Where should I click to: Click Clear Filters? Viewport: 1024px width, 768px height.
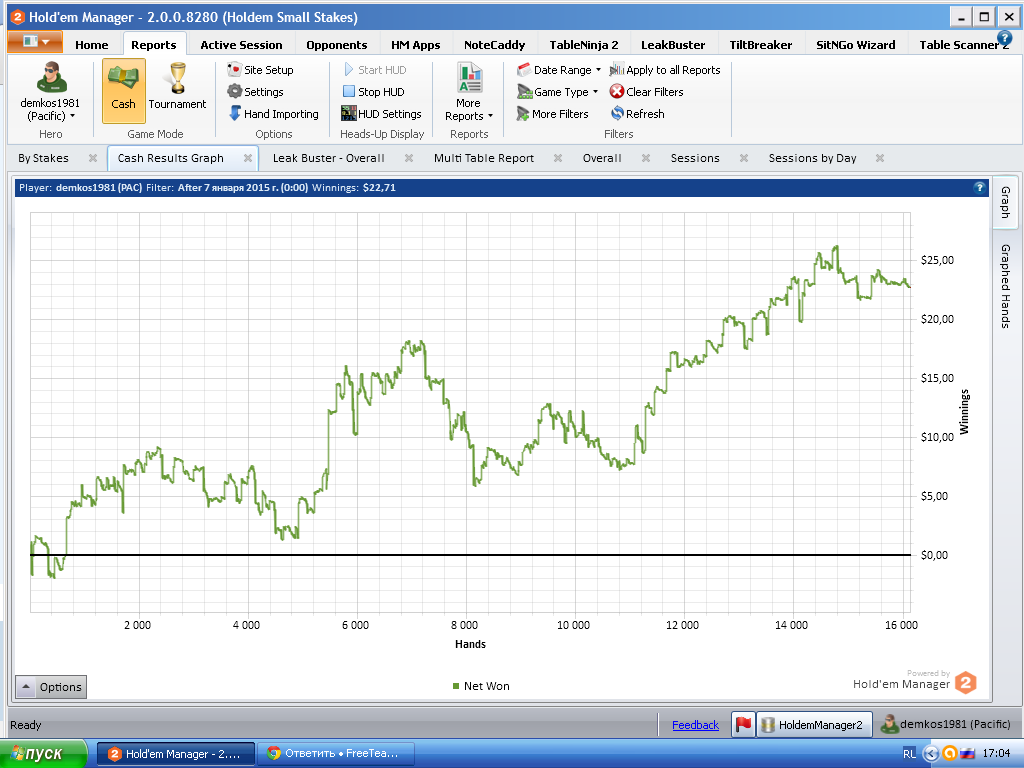[x=647, y=92]
